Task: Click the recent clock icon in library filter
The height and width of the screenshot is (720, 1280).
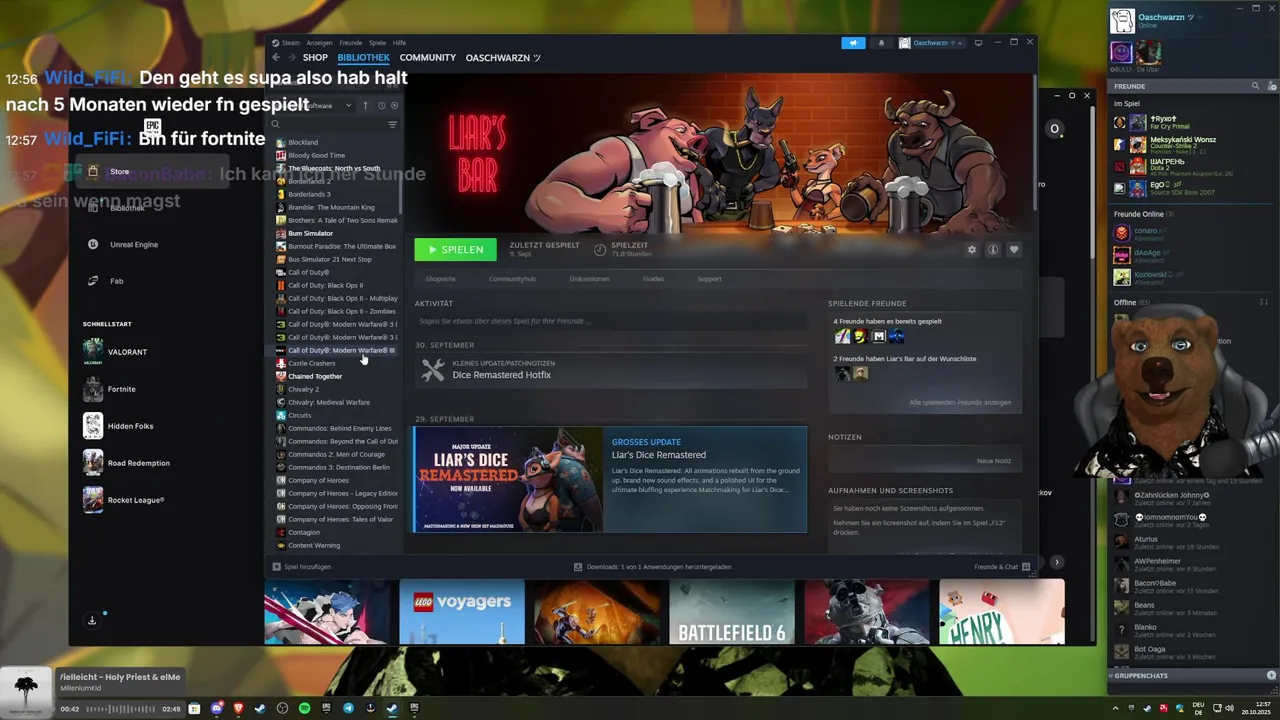Action: tap(381, 105)
